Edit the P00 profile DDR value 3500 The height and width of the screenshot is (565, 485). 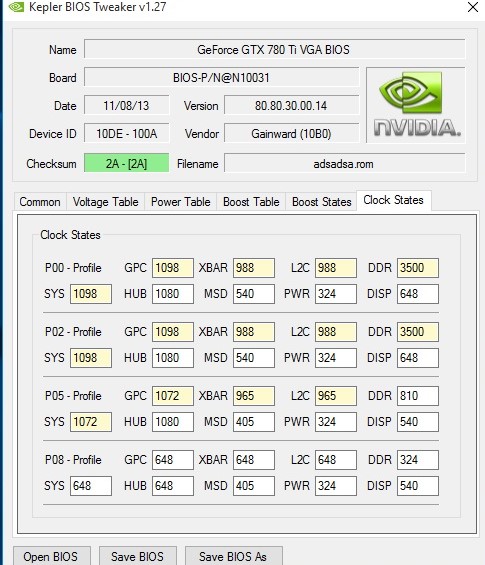coord(418,268)
